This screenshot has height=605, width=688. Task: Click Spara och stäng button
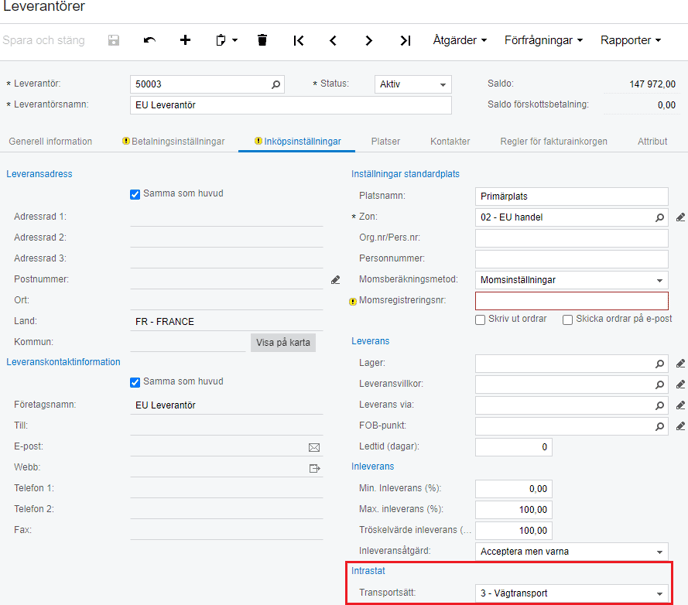tap(43, 40)
